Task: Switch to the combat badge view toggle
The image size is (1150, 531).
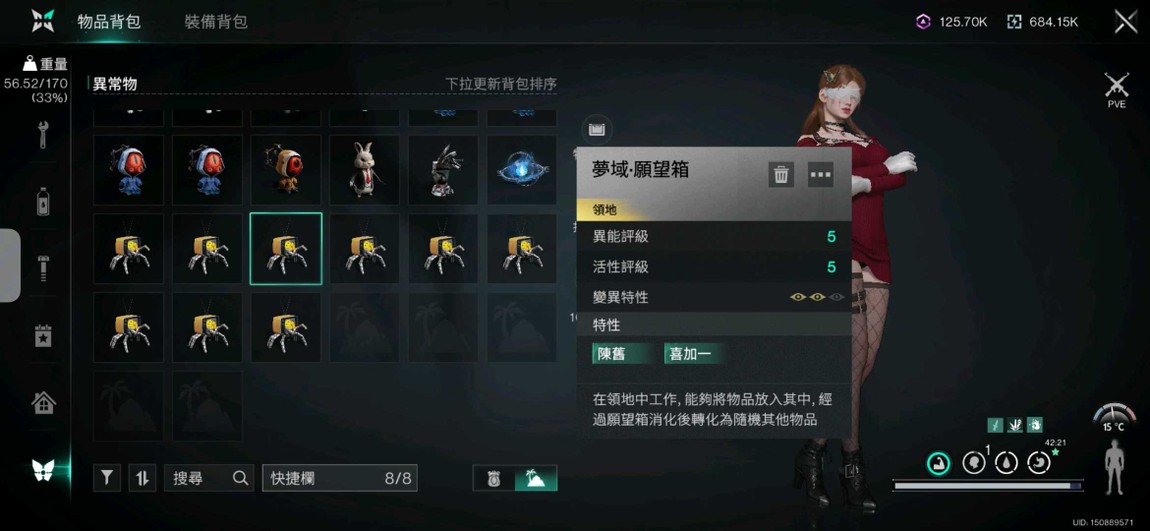Action: pos(494,478)
